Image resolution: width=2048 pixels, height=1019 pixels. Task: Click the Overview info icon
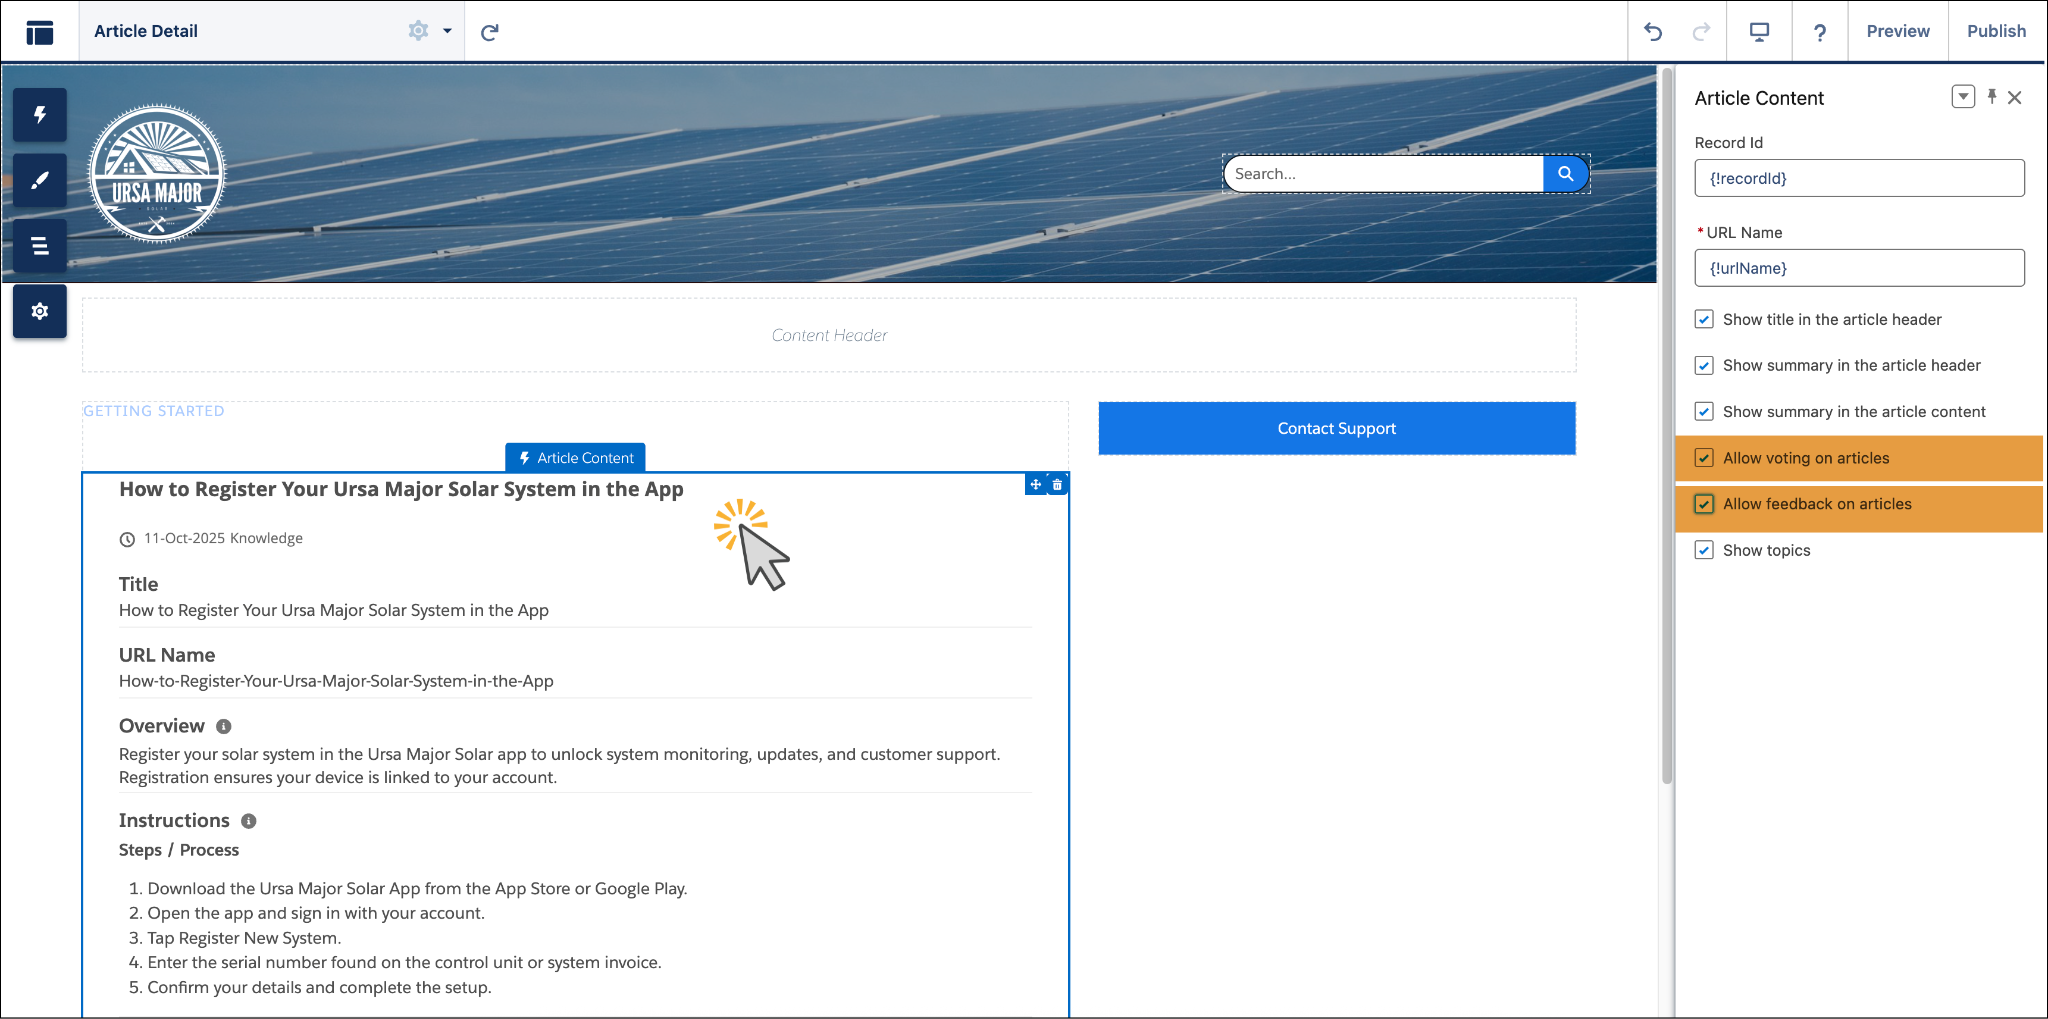click(224, 726)
